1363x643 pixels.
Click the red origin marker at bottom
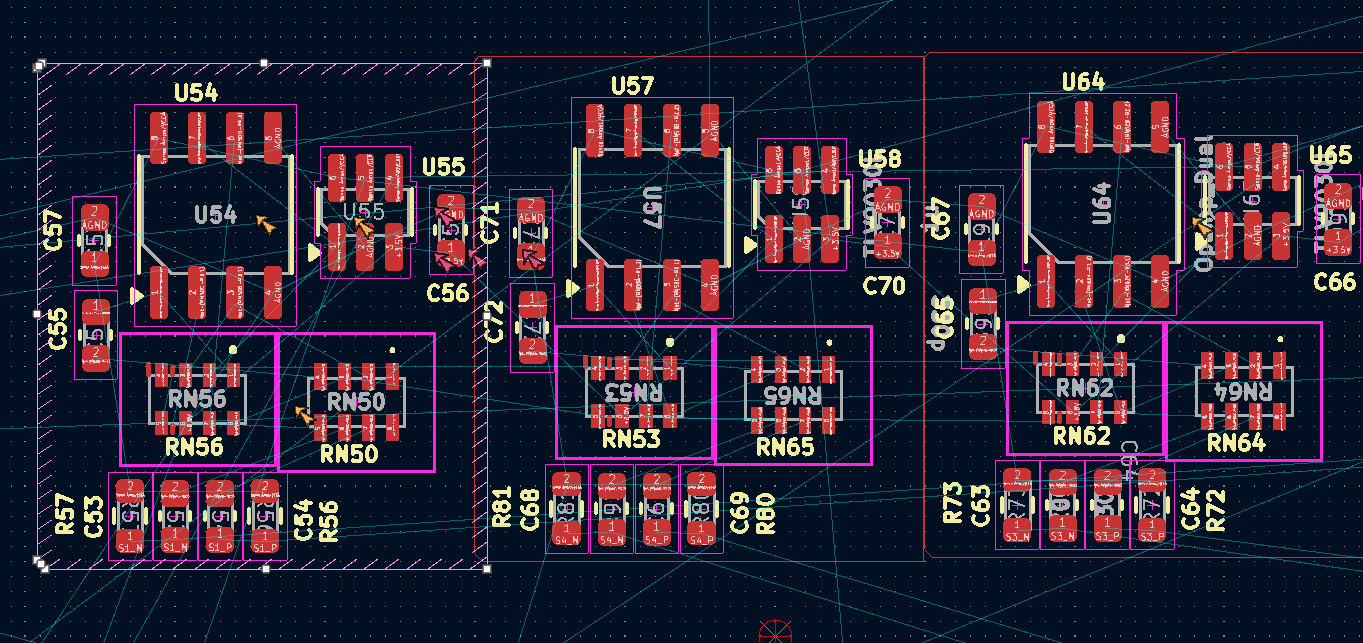tap(775, 632)
